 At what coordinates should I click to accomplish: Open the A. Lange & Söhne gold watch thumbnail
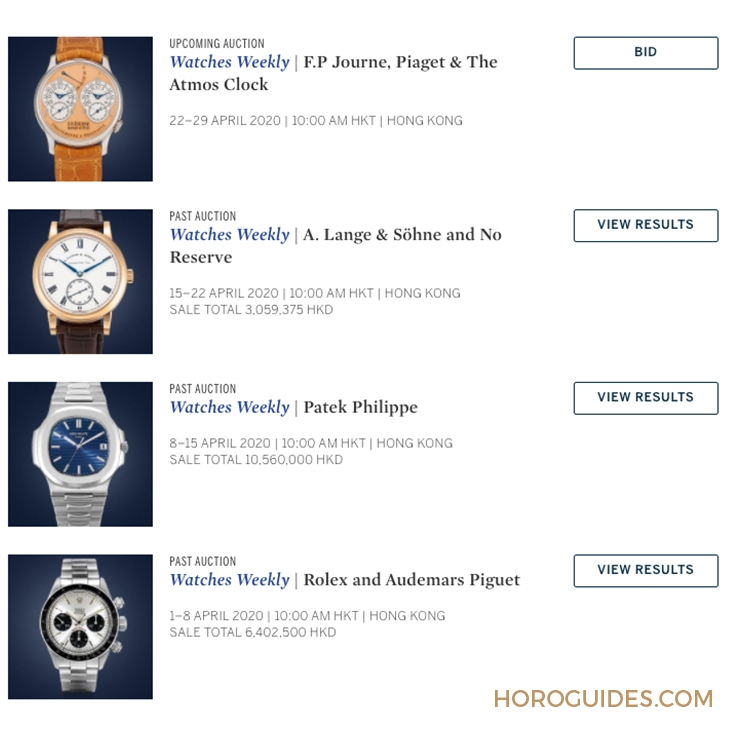pyautogui.click(x=80, y=281)
